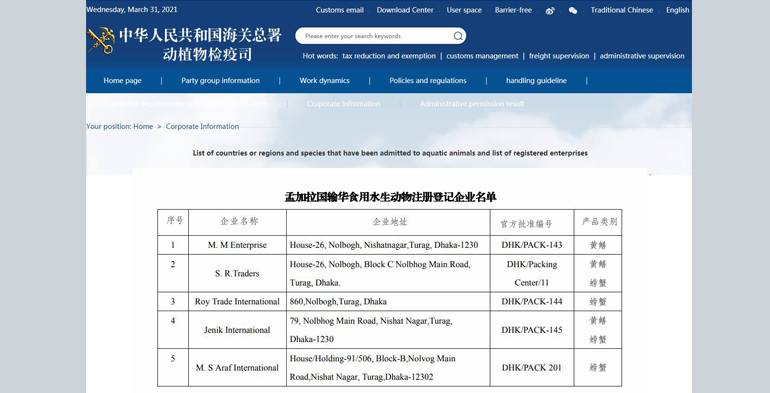Screen dimensions: 770x393
Task: Click the Chinese department title 动植物检疫司
Action: pyautogui.click(x=207, y=54)
